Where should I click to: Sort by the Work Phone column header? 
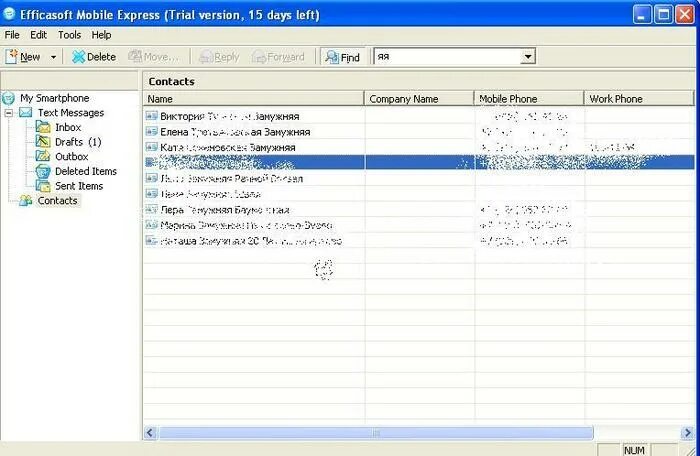[x=639, y=99]
